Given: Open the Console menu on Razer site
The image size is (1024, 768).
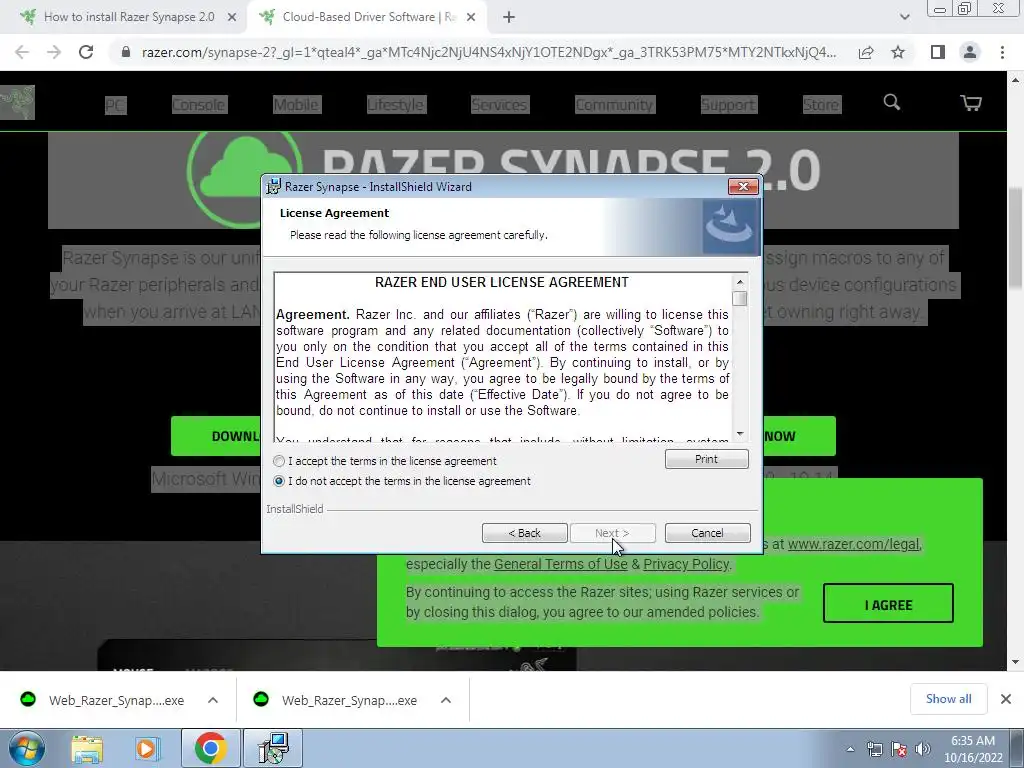Looking at the screenshot, I should tap(199, 104).
